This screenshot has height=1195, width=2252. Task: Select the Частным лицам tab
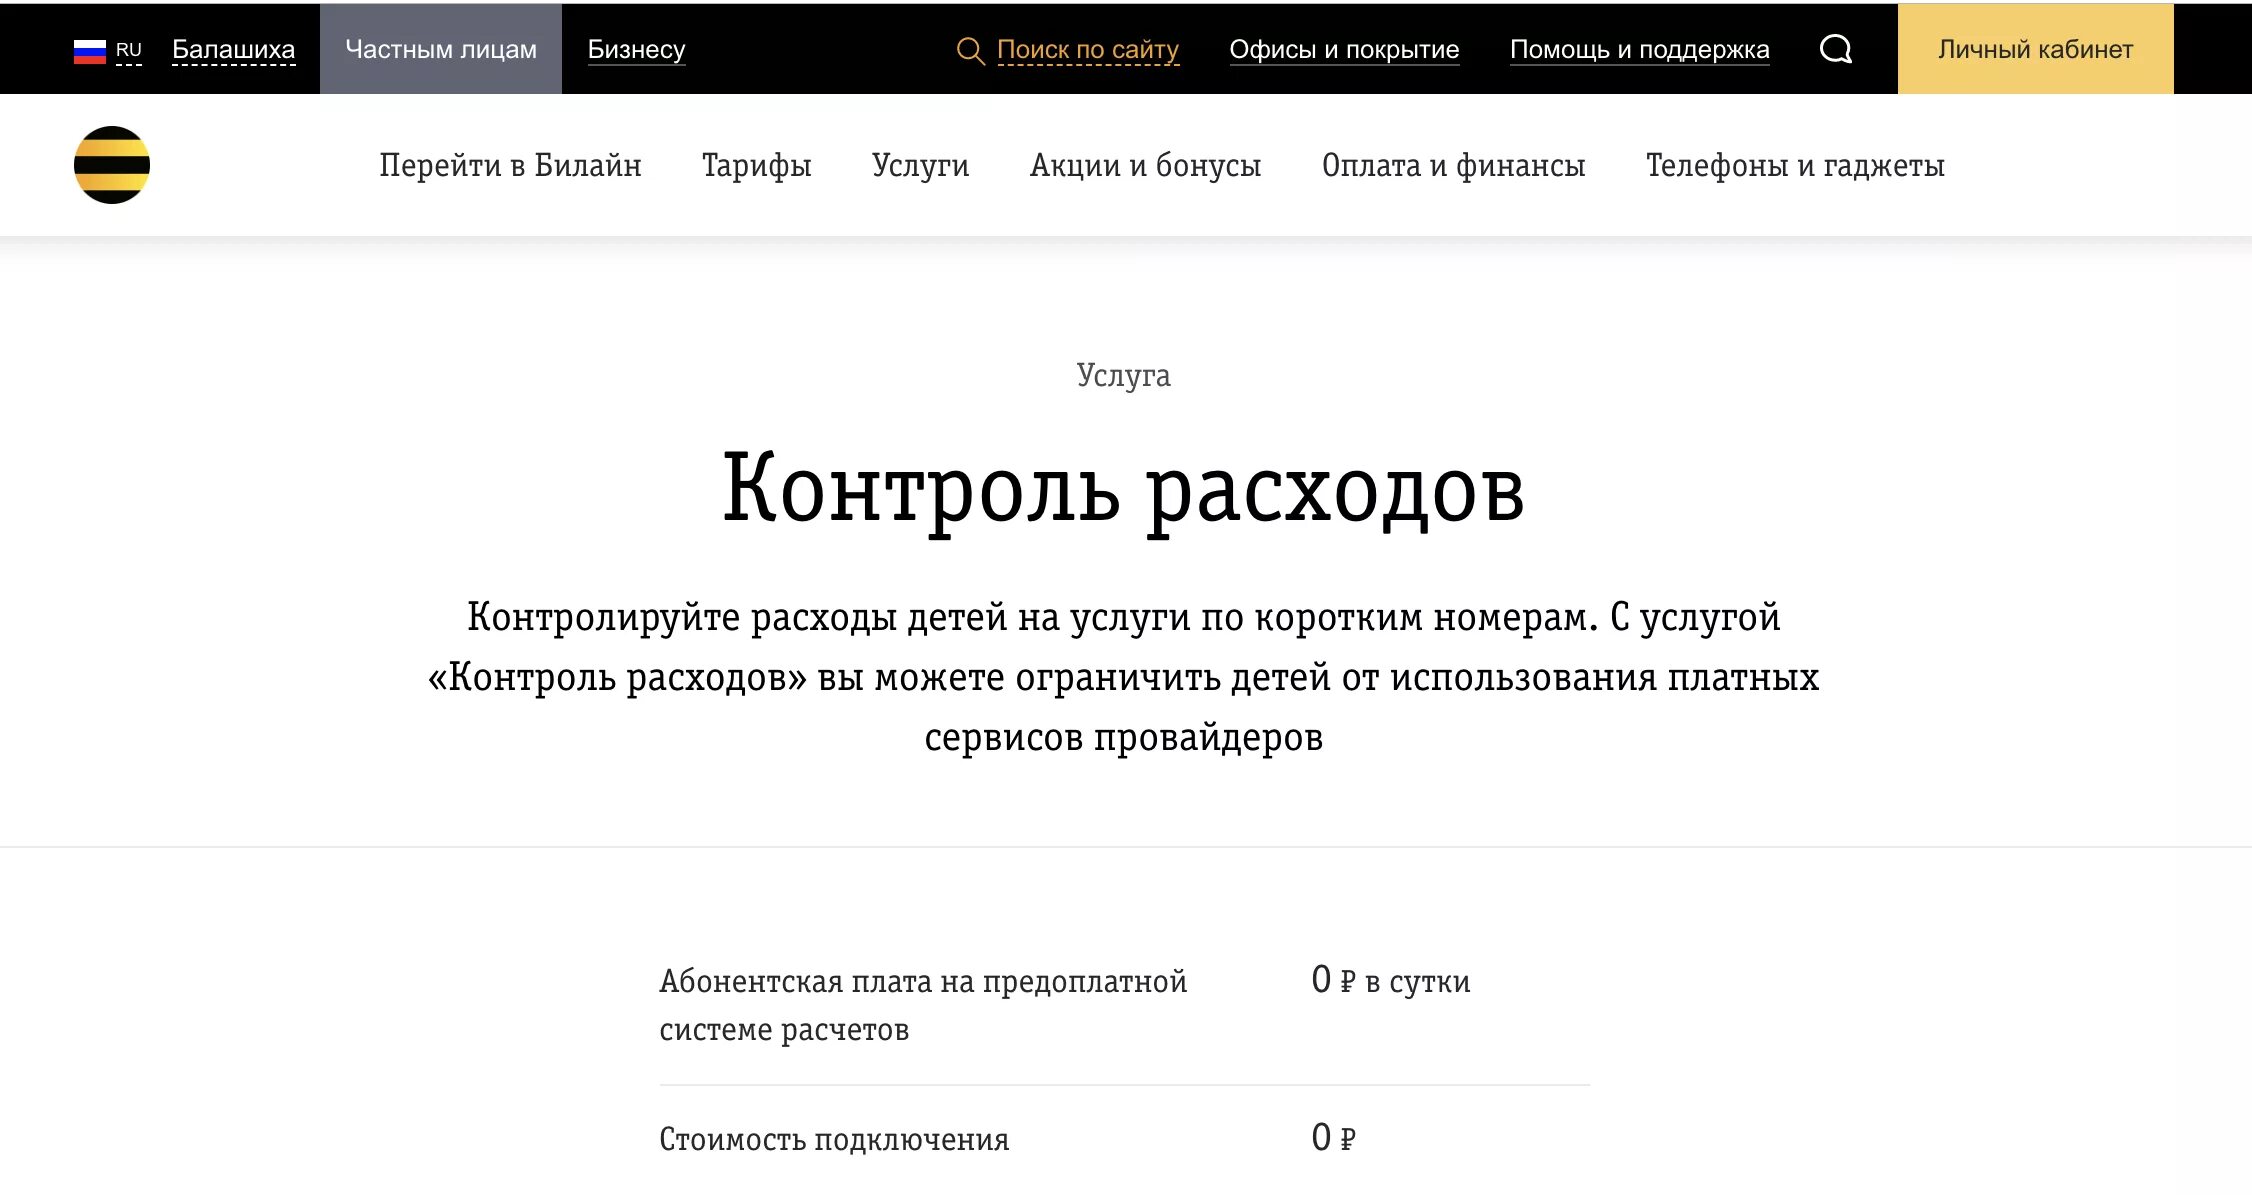(441, 49)
